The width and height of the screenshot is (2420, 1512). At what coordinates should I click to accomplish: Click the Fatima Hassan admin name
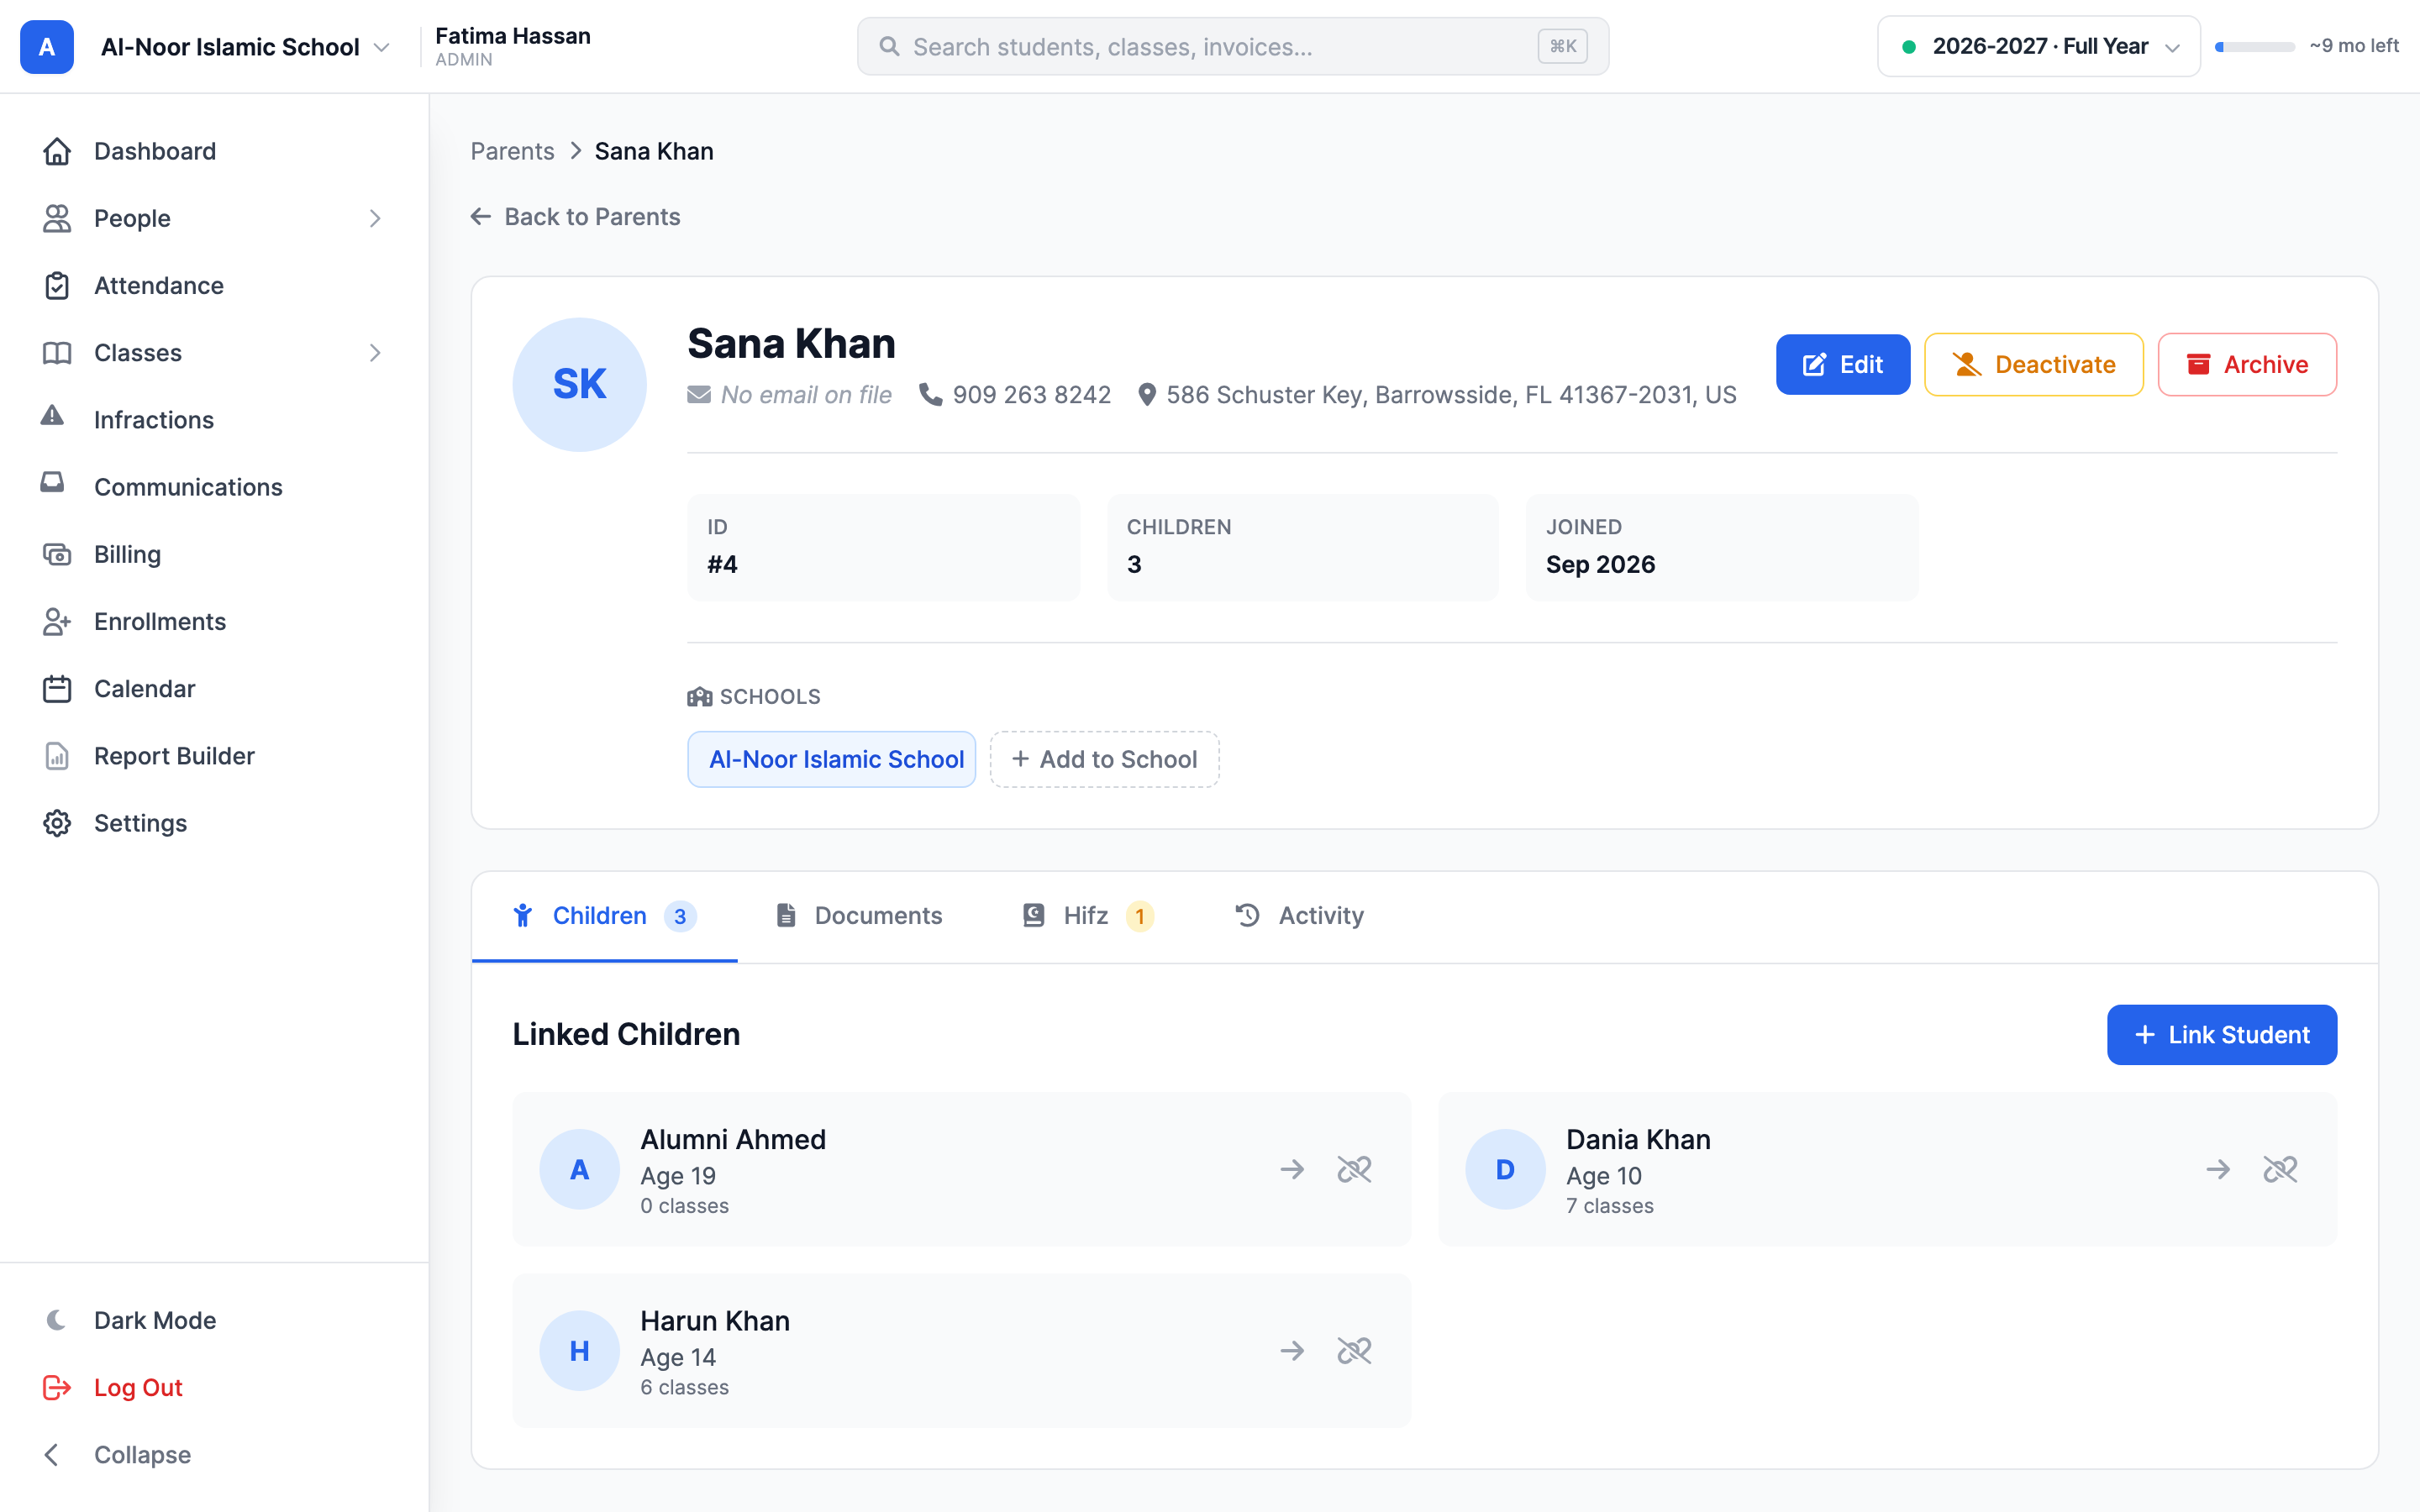coord(512,36)
